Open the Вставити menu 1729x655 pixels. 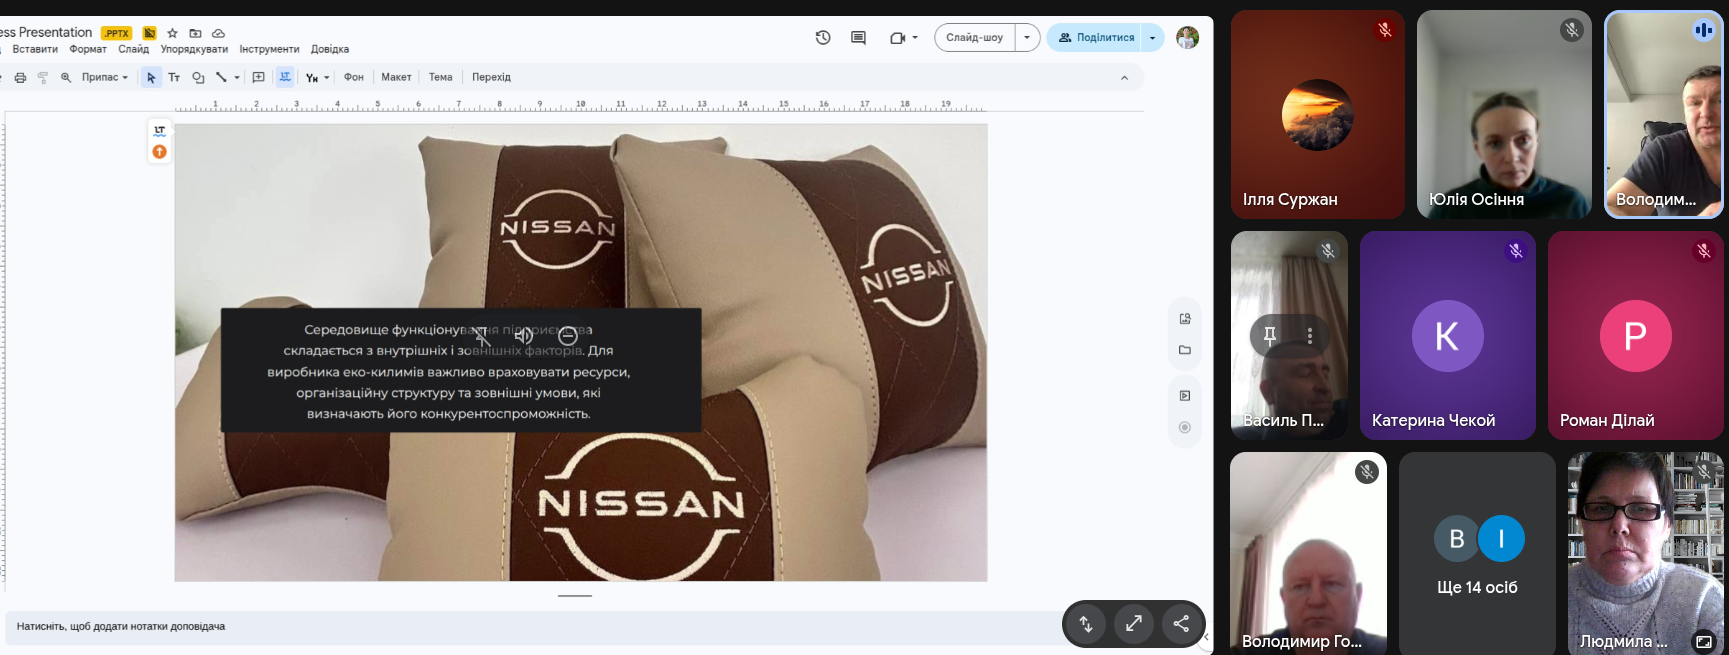(x=35, y=49)
